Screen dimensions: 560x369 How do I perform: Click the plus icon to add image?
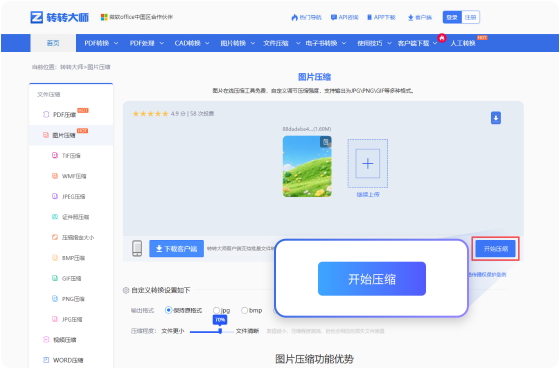tap(368, 164)
